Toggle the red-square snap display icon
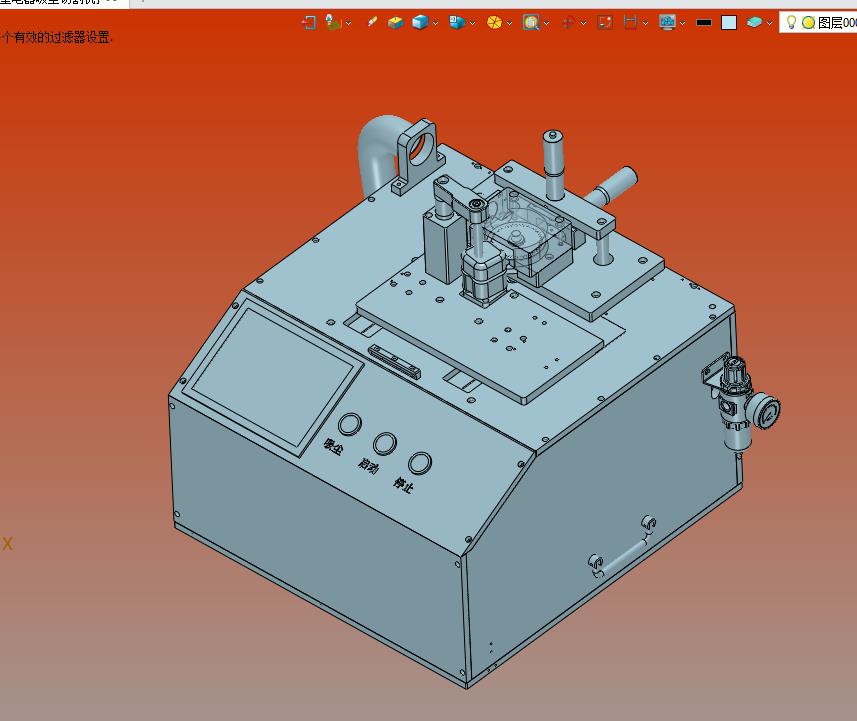 pos(605,22)
